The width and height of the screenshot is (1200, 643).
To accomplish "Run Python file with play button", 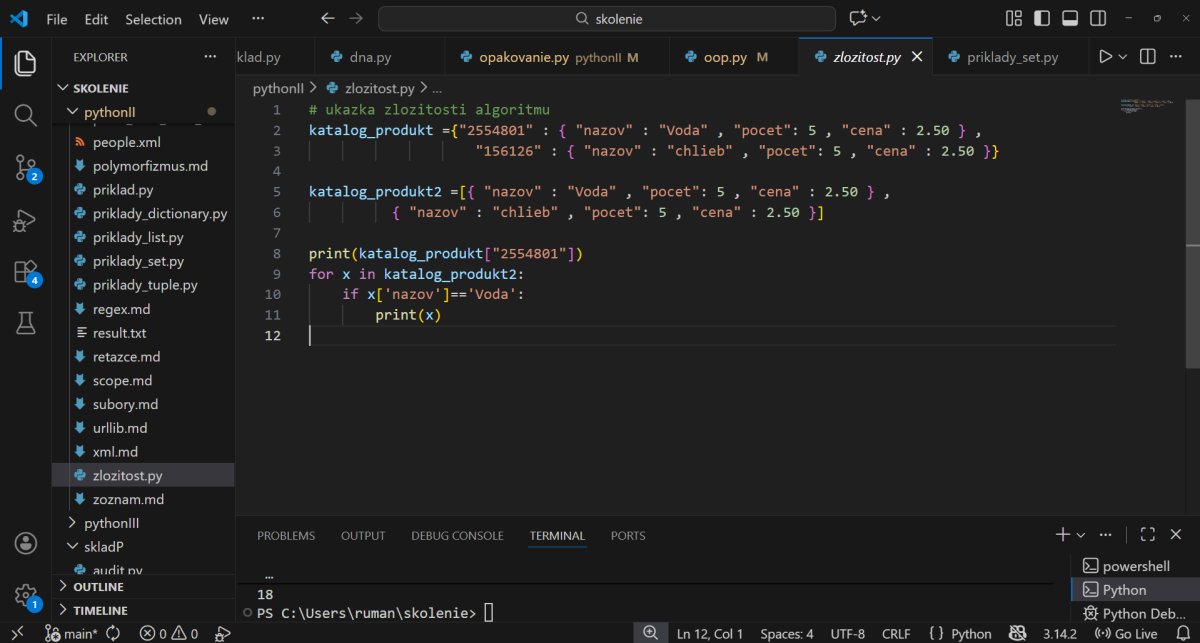I will coord(1105,57).
